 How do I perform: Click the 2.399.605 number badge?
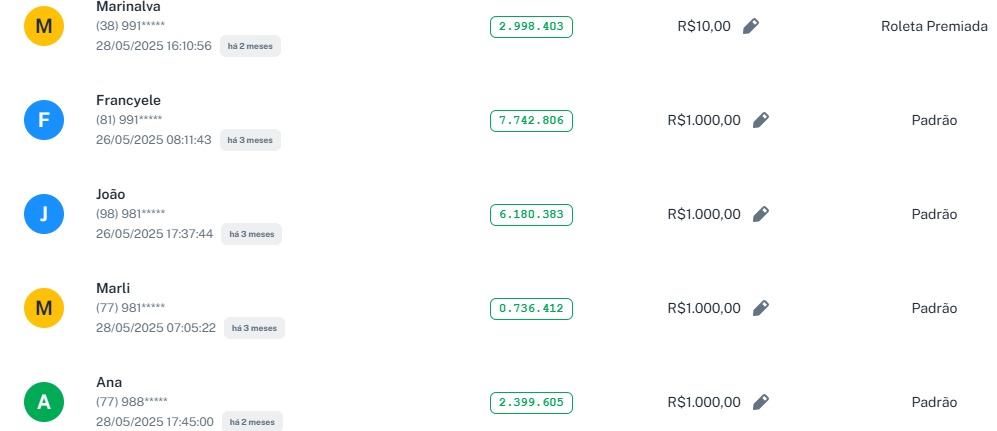click(x=531, y=403)
